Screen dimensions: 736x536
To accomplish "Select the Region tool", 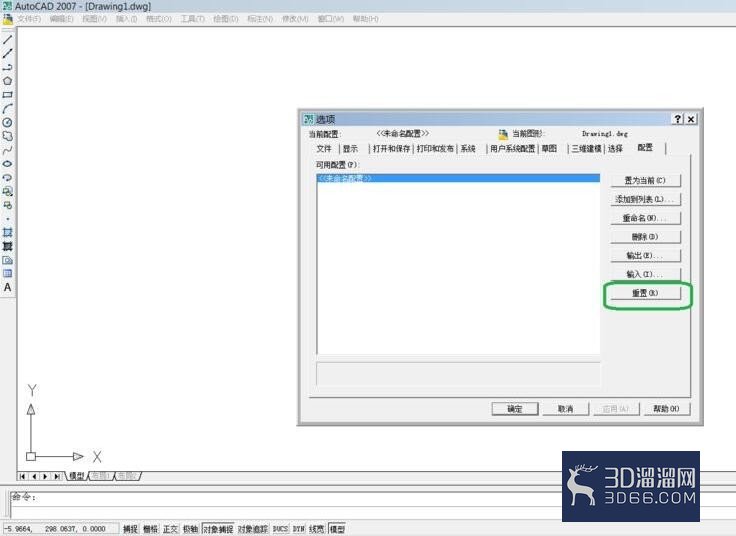I will (x=8, y=260).
